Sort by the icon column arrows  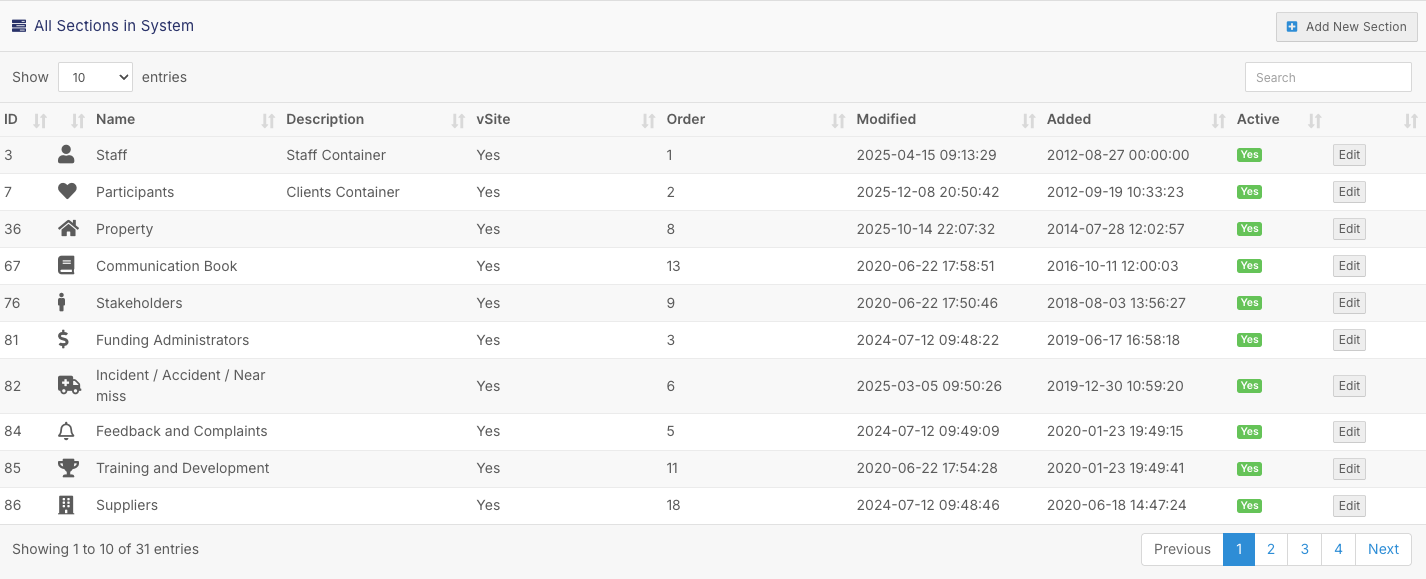pyautogui.click(x=78, y=120)
